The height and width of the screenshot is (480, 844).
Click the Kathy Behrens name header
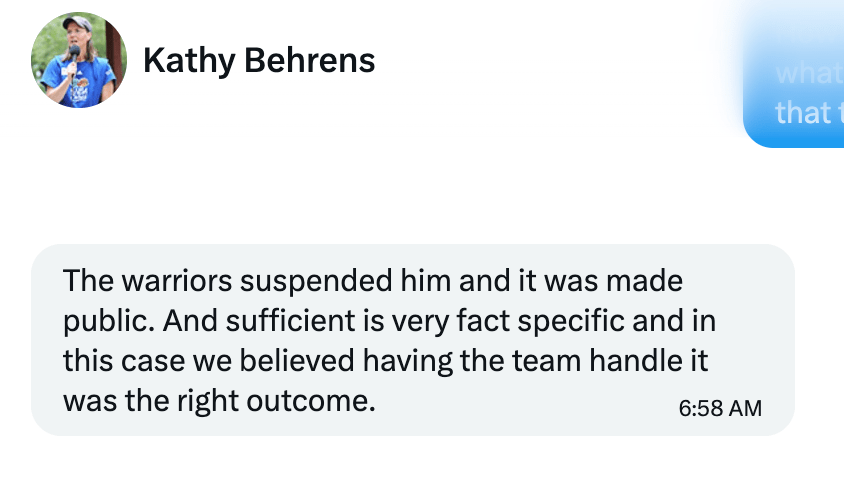pos(259,61)
